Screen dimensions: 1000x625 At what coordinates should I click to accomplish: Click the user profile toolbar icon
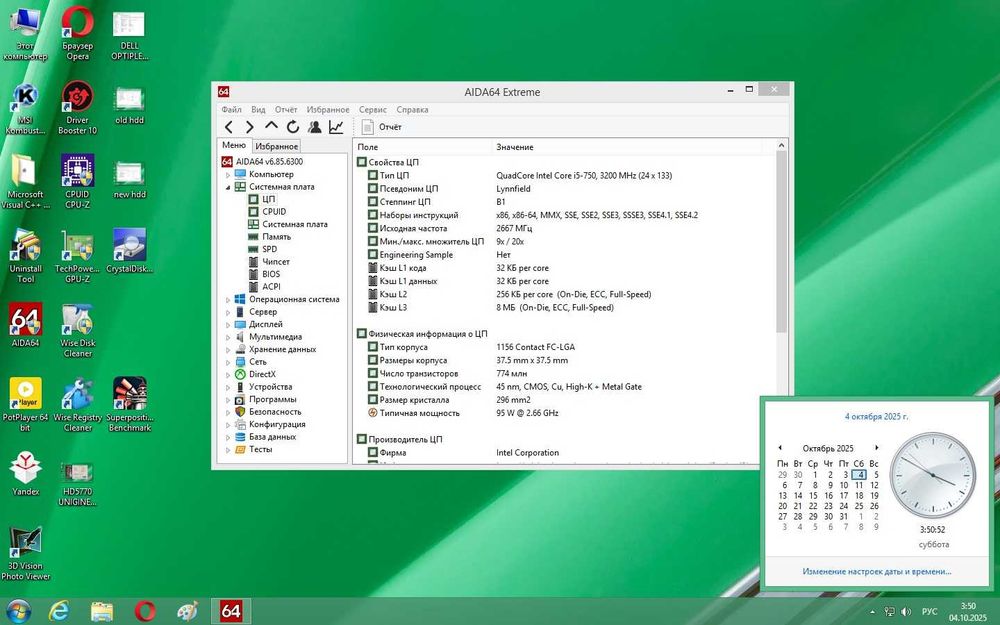tap(315, 127)
